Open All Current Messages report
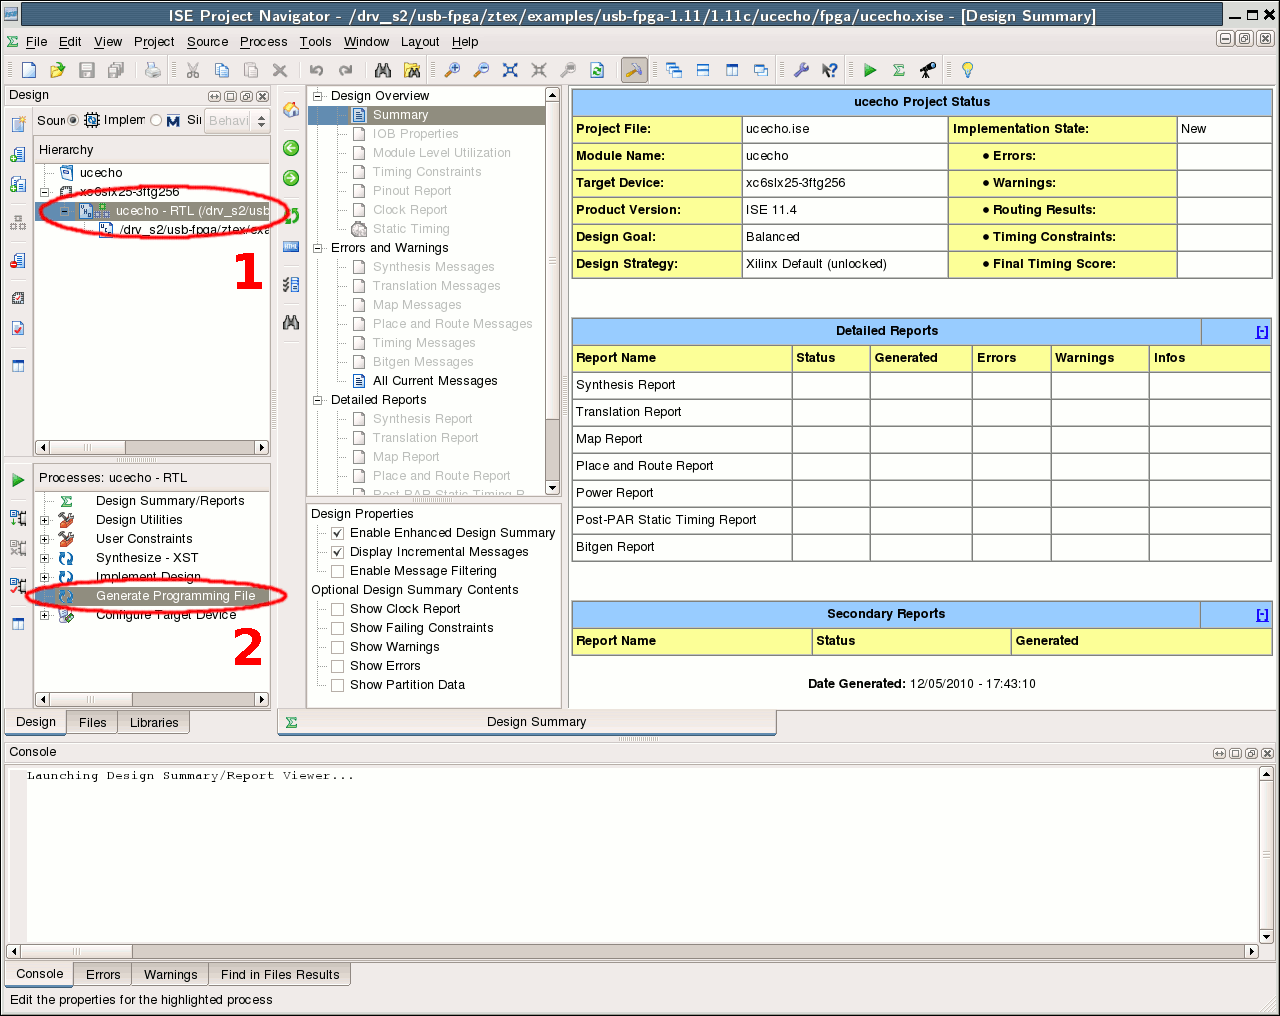Image resolution: width=1280 pixels, height=1016 pixels. tap(434, 381)
